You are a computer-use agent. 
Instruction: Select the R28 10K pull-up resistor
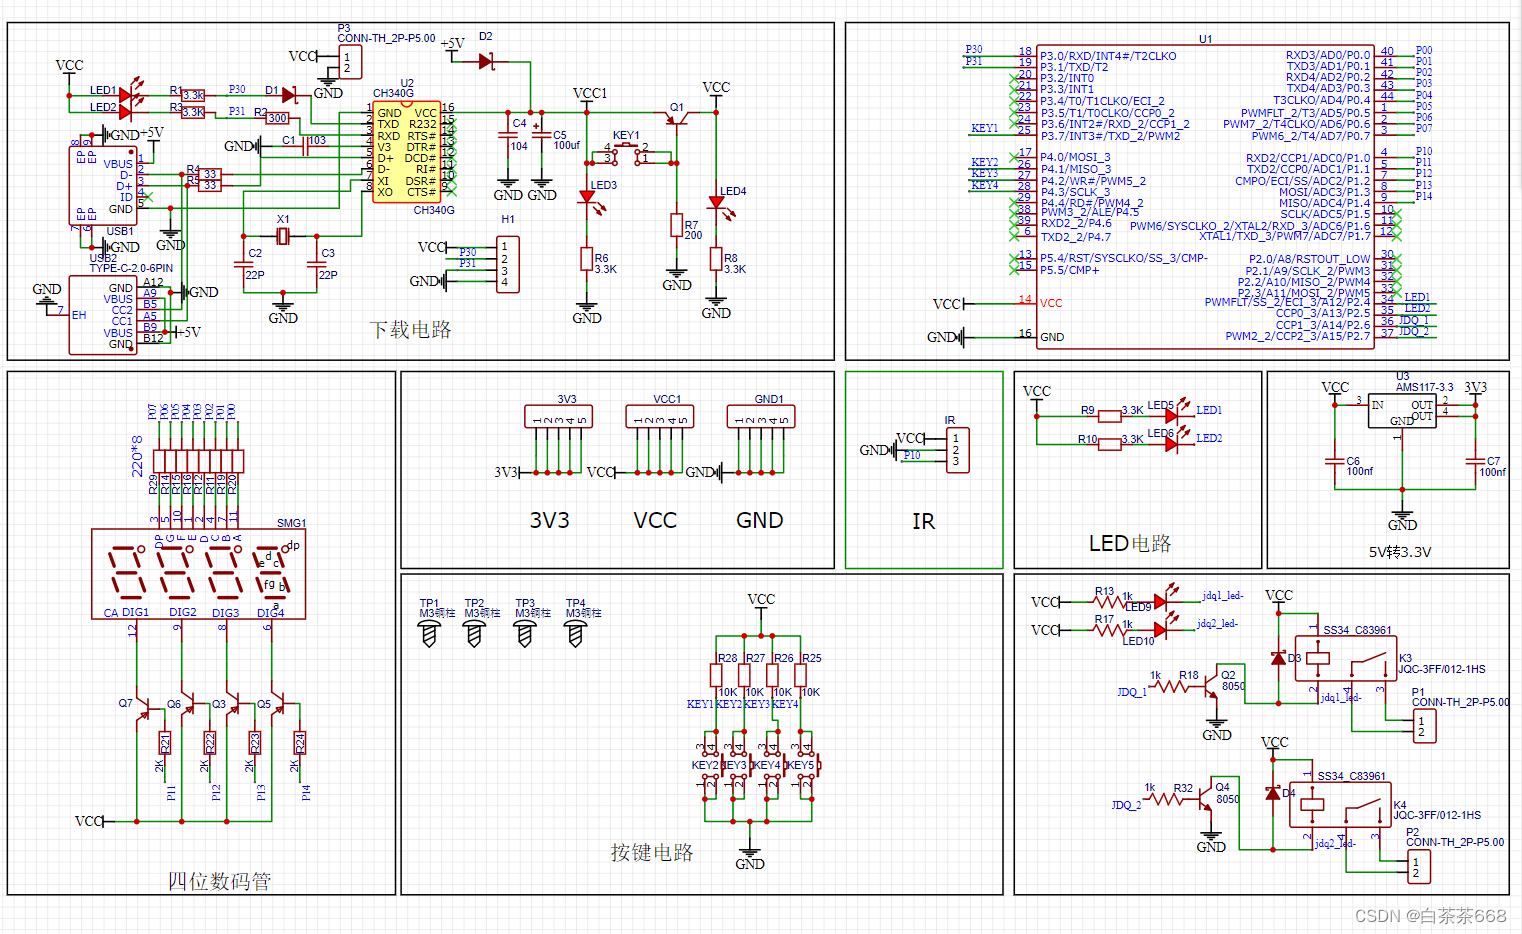716,675
